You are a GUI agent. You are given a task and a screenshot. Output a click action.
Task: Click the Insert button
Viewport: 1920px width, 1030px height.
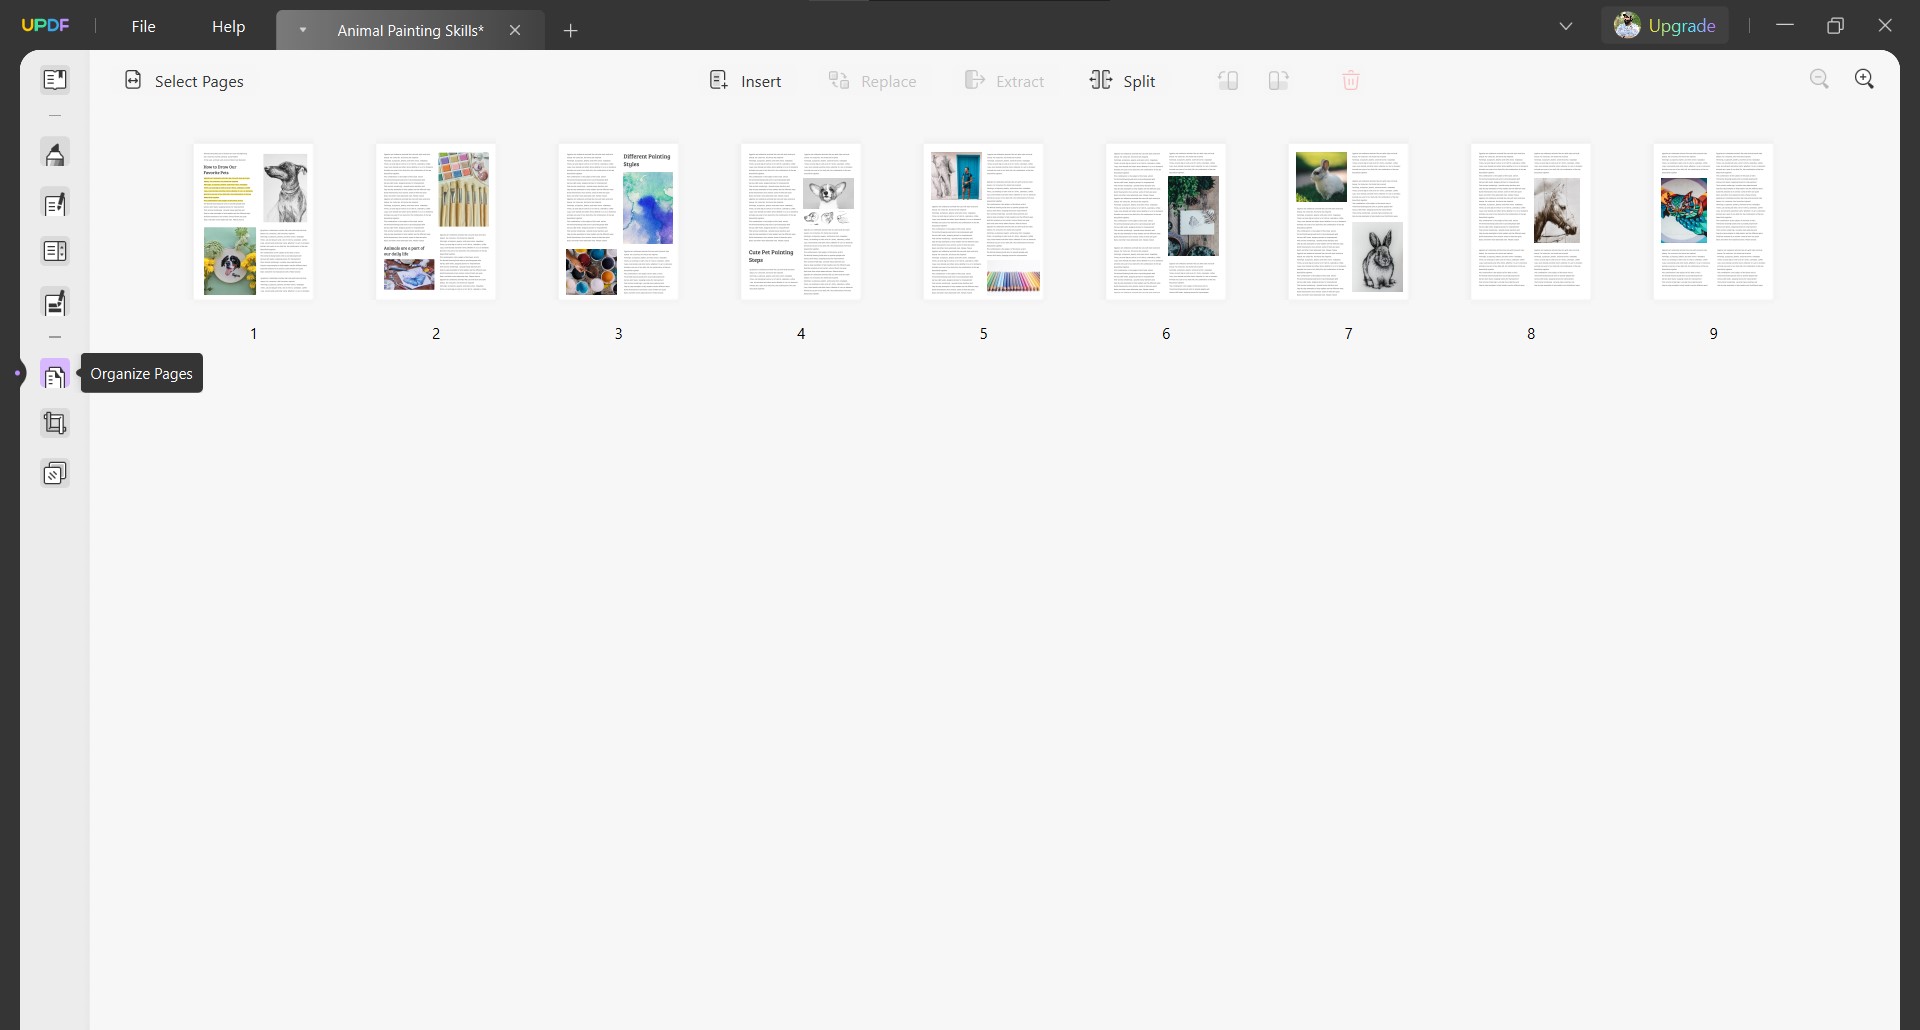(747, 80)
